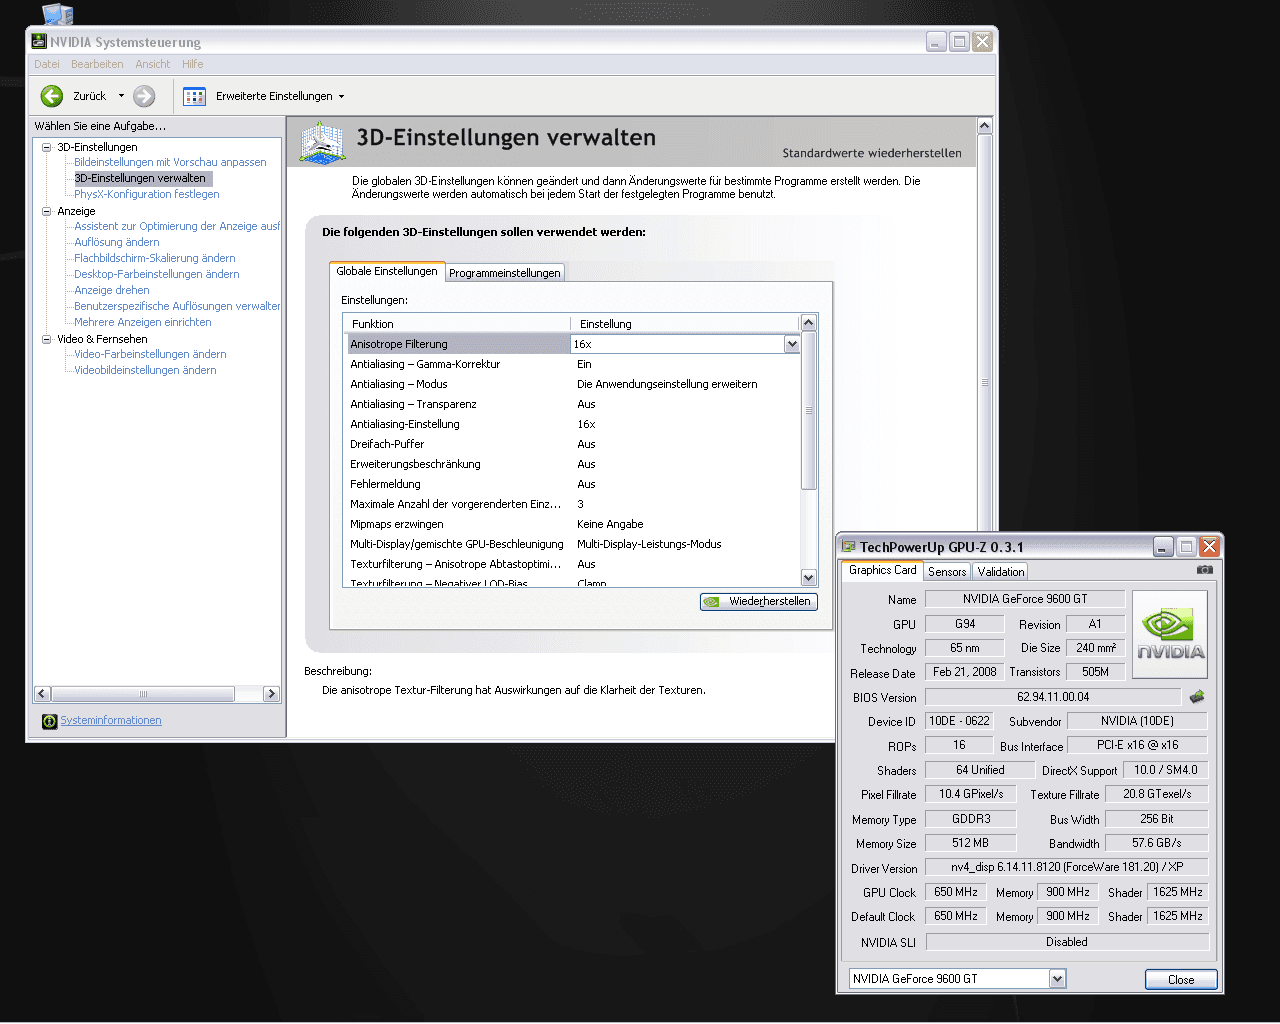
Task: Select the Antialiasing – Transparenz row
Action: click(574, 404)
